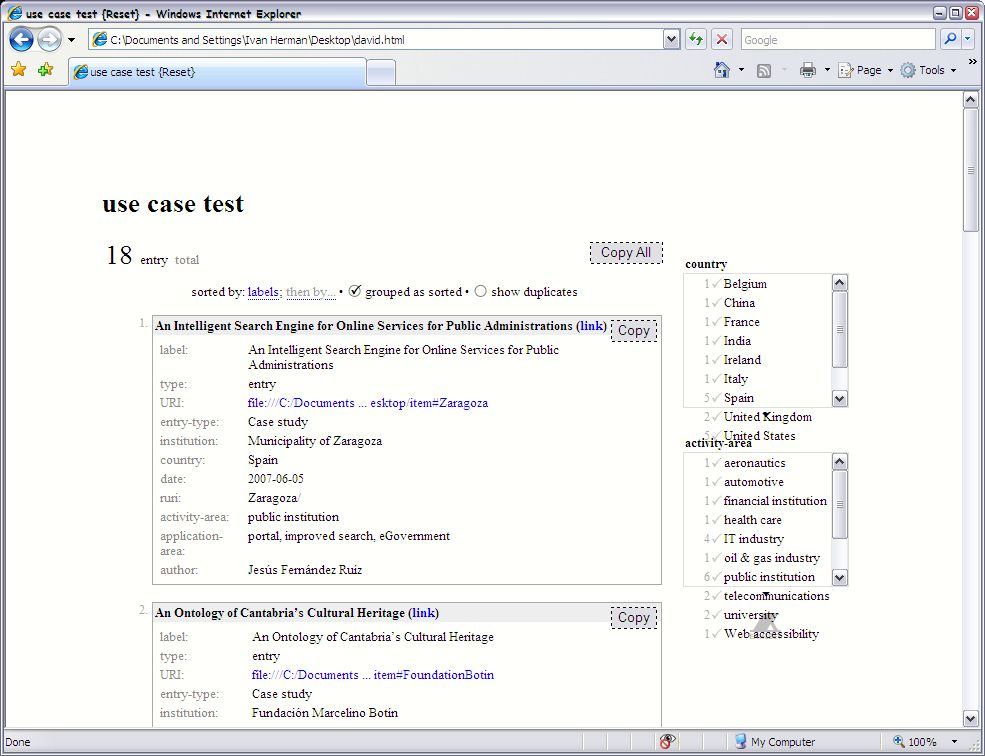This screenshot has height=756, width=985.
Task: Click the Google search magnifier icon
Action: coord(950,40)
